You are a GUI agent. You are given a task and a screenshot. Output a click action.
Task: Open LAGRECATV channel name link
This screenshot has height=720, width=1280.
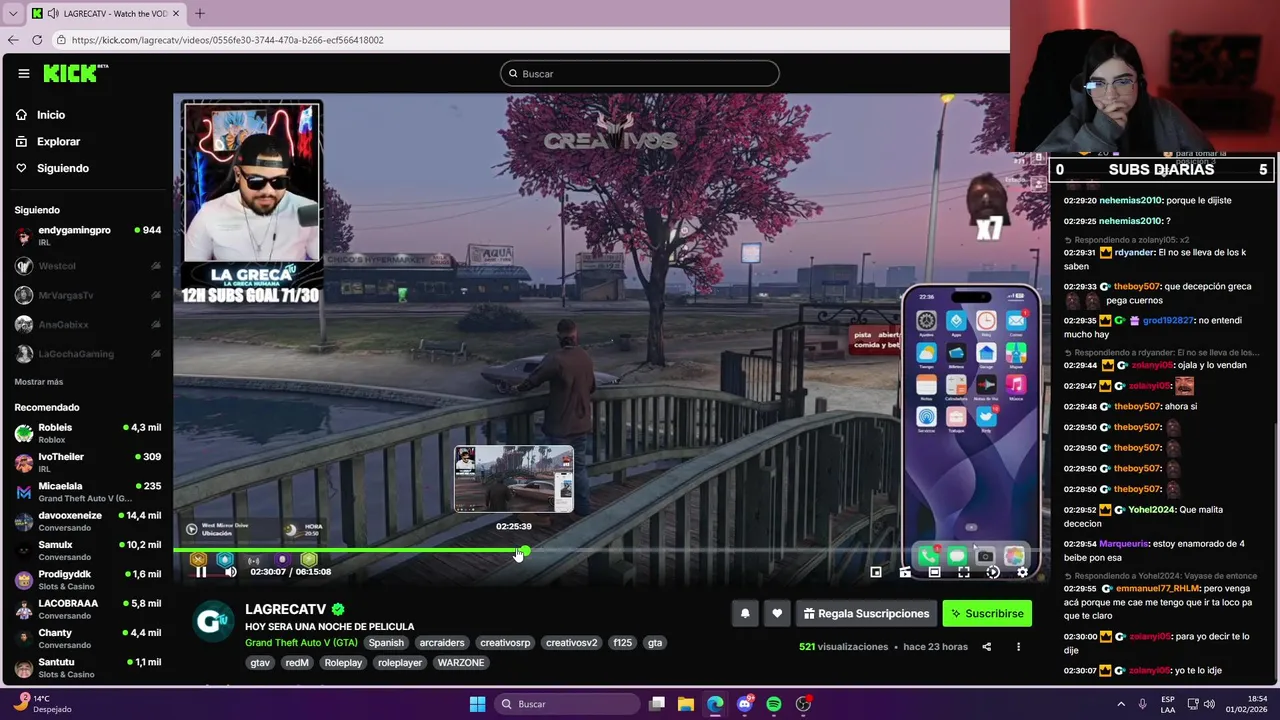point(286,609)
